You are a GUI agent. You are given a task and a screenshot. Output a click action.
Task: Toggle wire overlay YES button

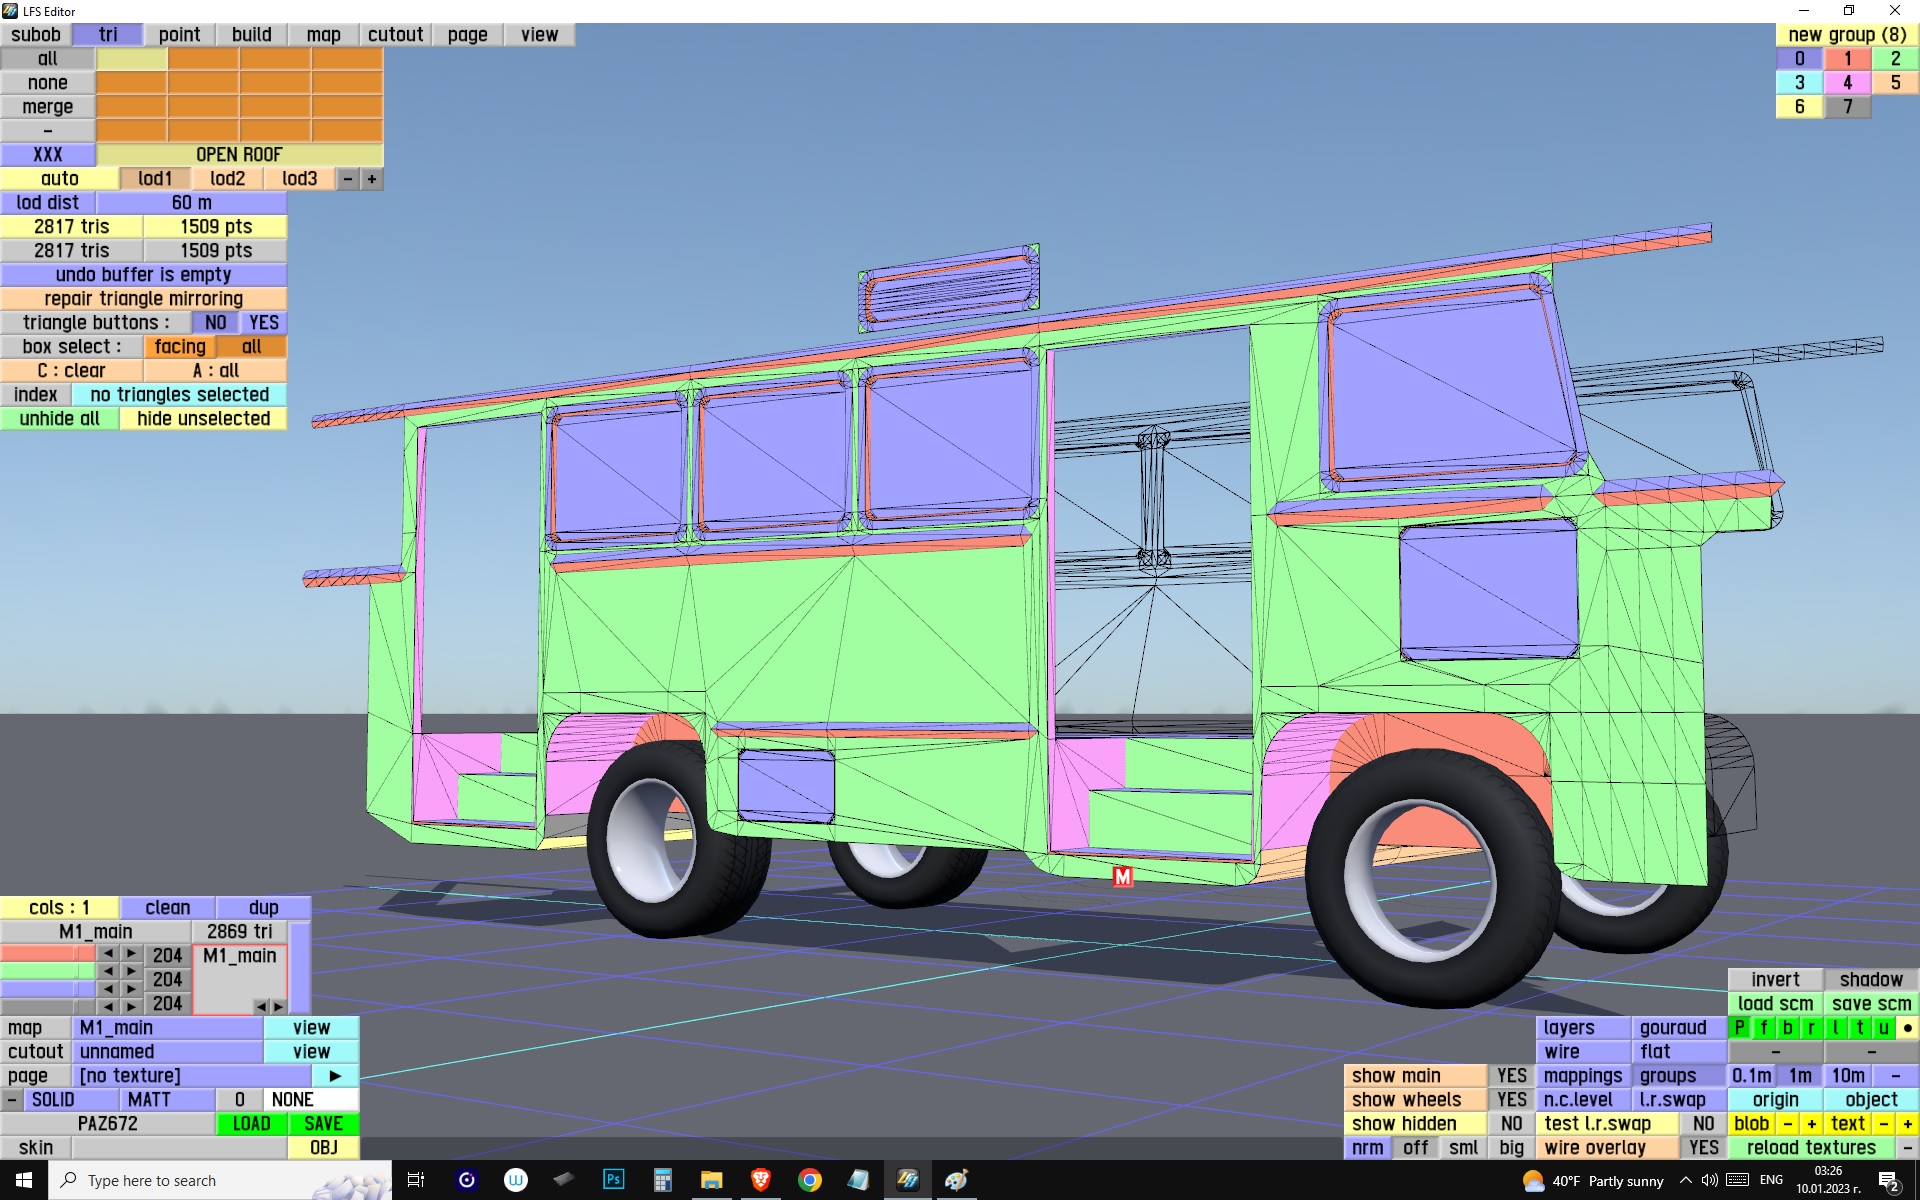click(x=1703, y=1148)
